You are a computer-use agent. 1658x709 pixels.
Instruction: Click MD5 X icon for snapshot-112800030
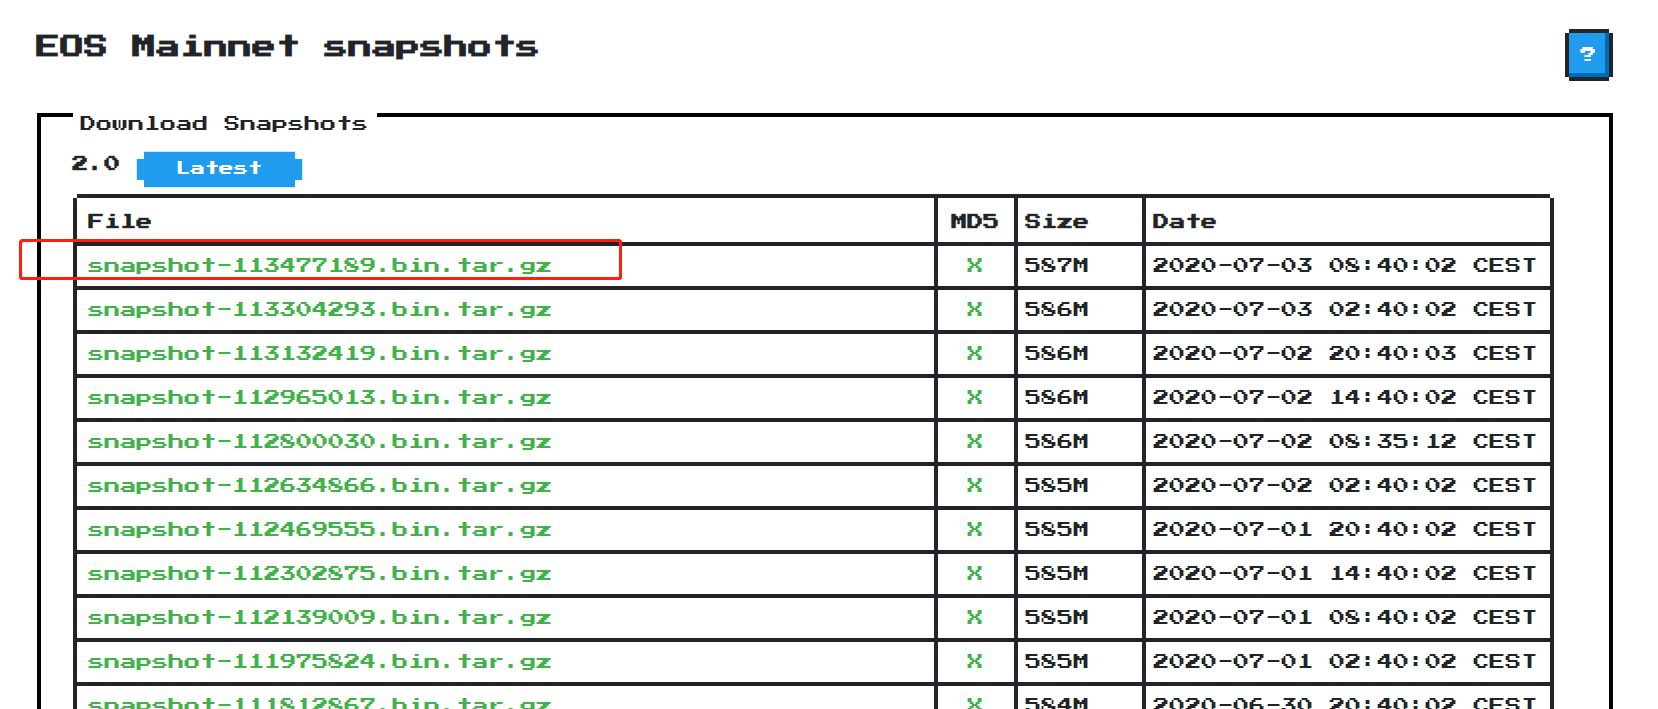pos(974,441)
